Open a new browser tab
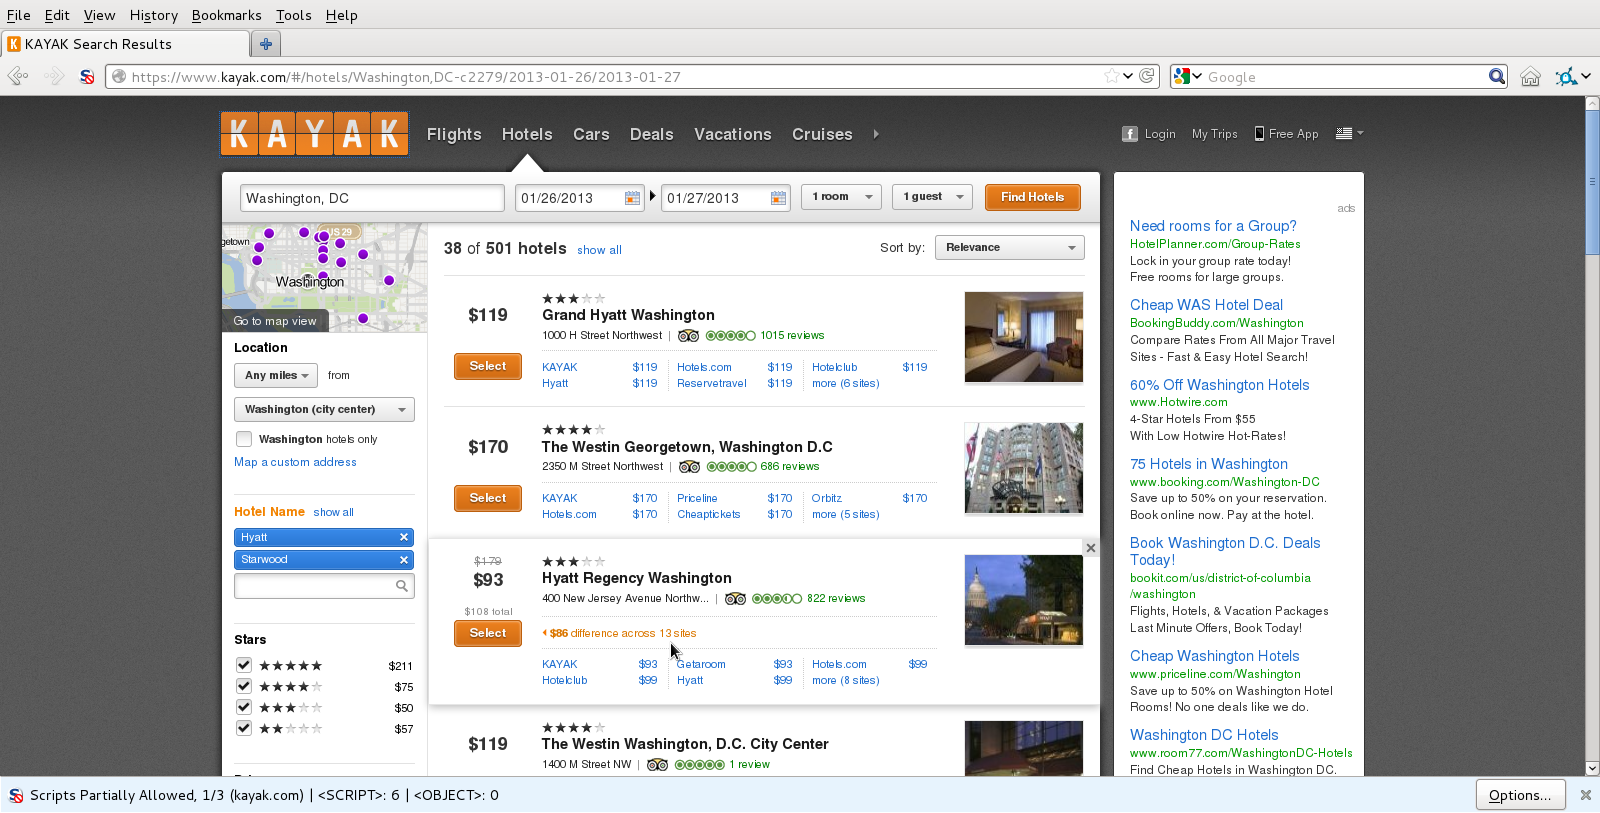 click(266, 44)
